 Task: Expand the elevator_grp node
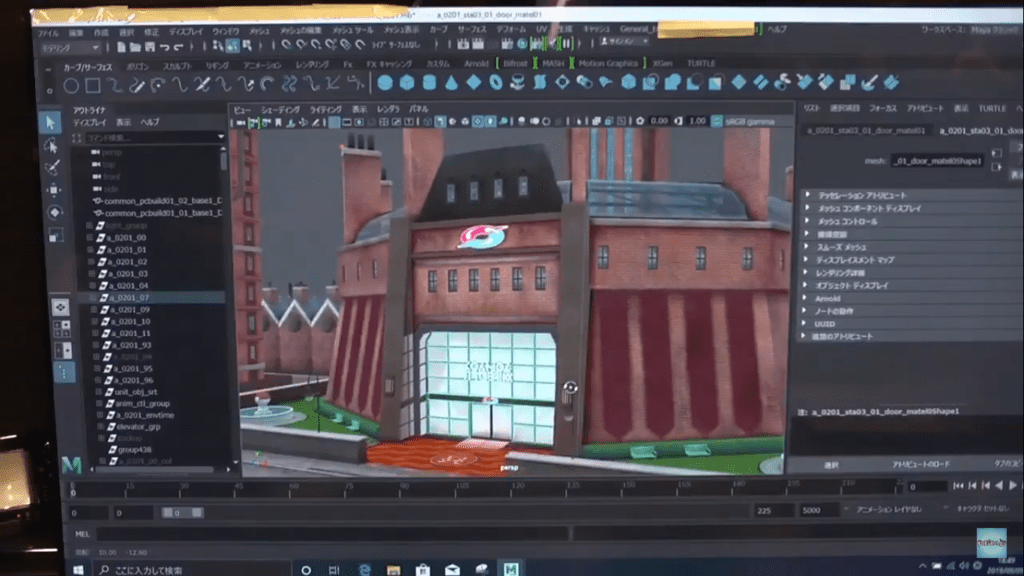(x=101, y=426)
